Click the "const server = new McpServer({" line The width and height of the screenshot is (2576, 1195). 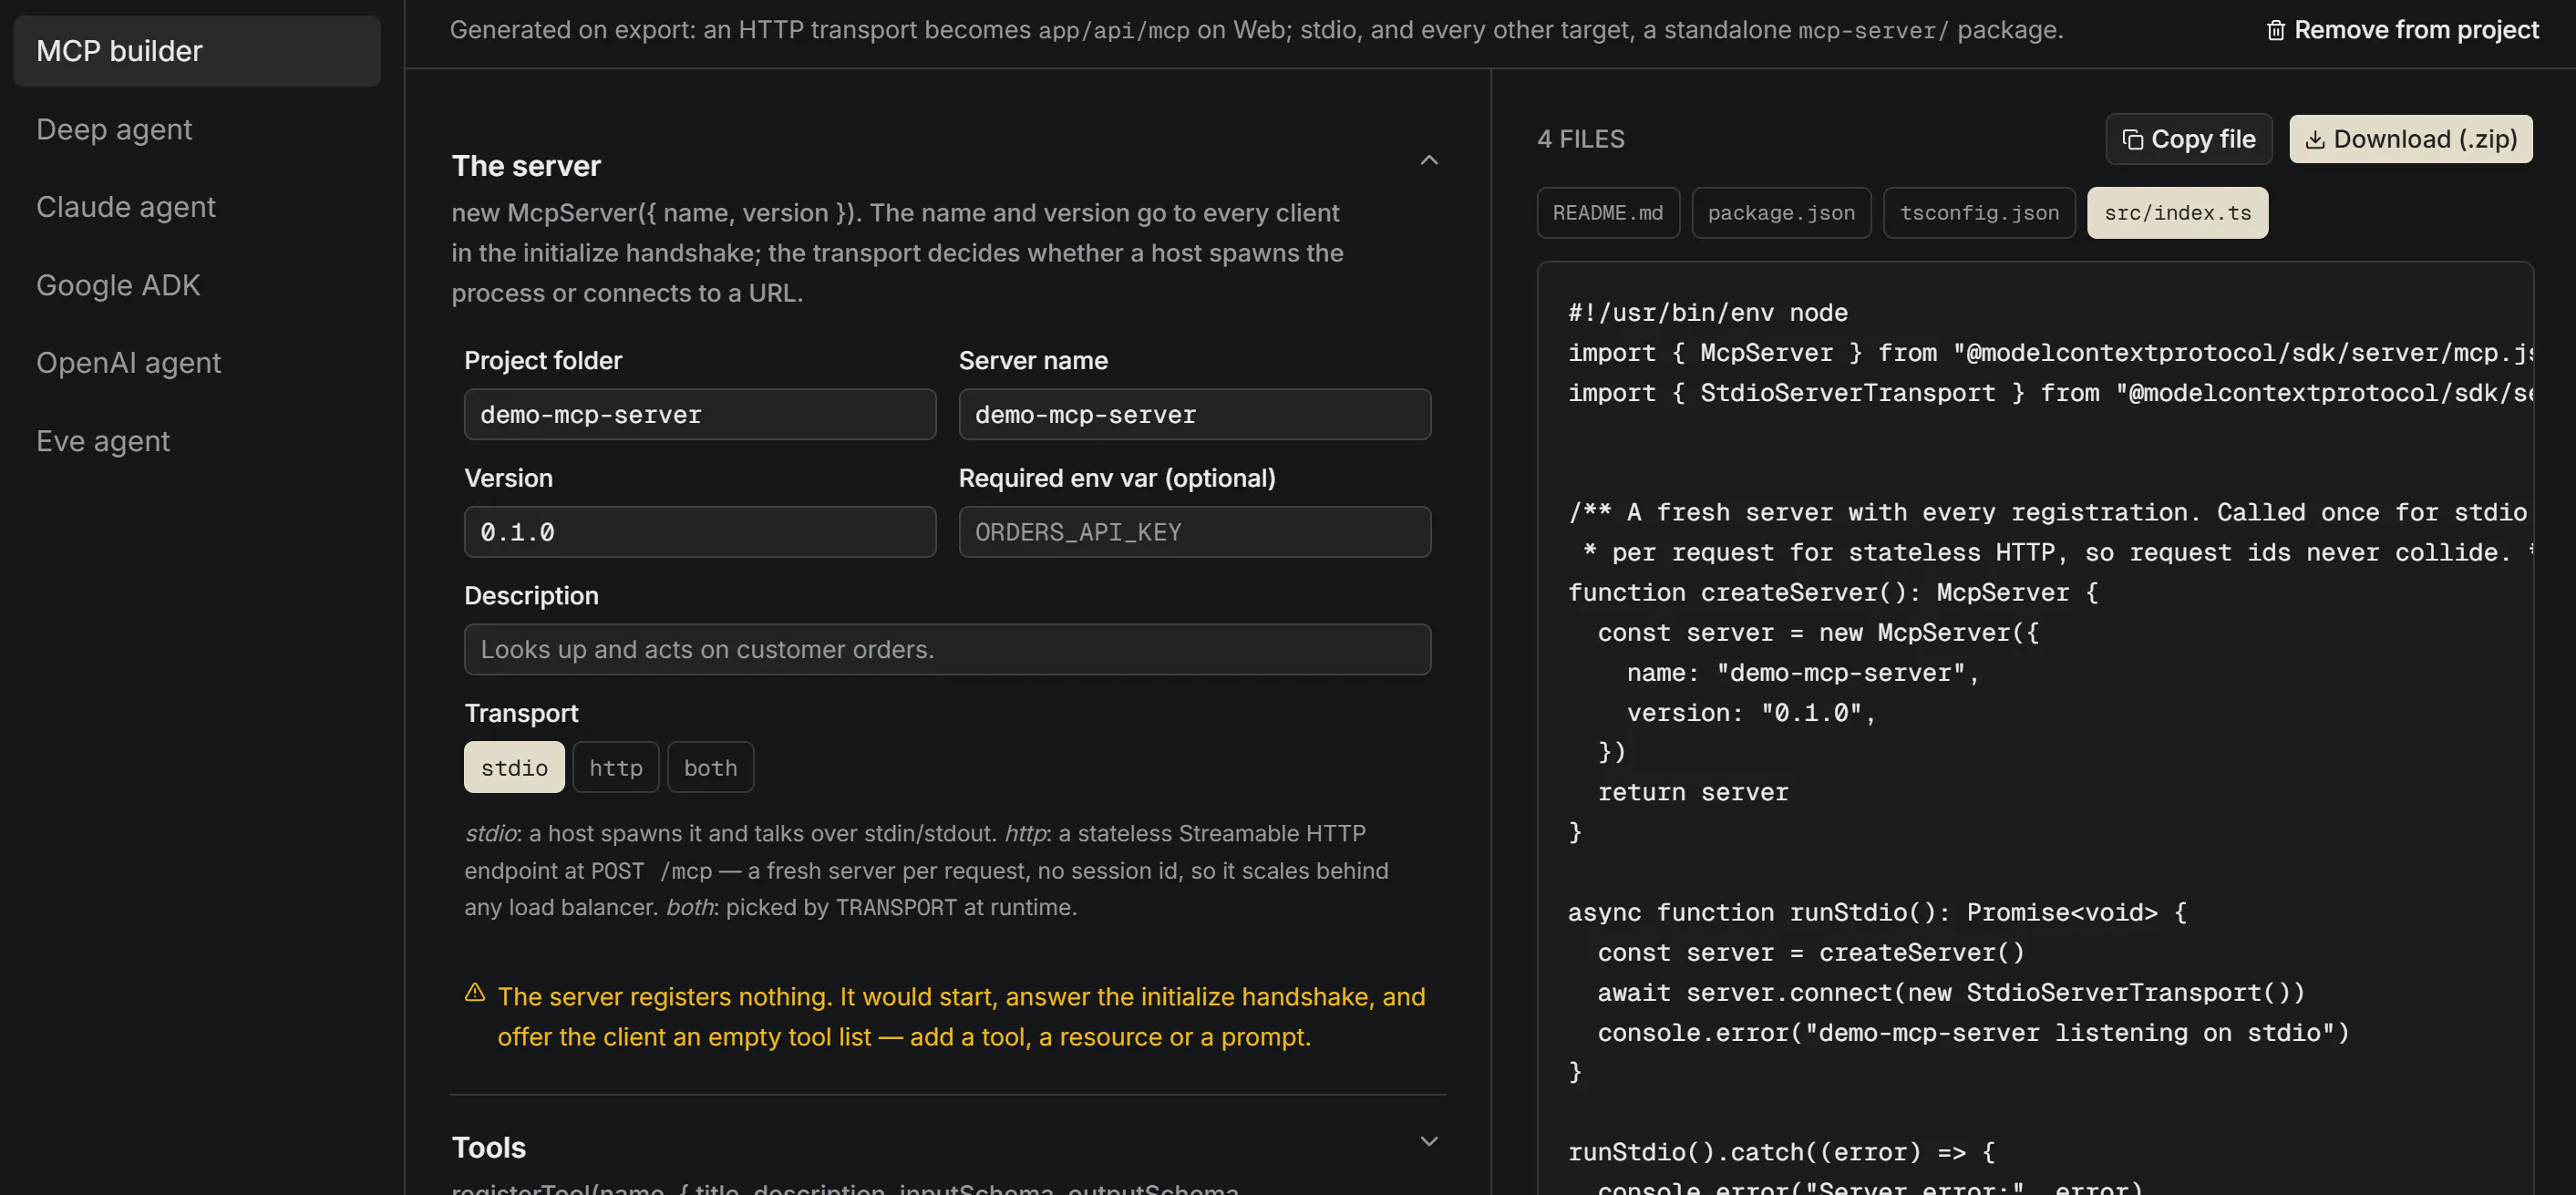click(1818, 633)
